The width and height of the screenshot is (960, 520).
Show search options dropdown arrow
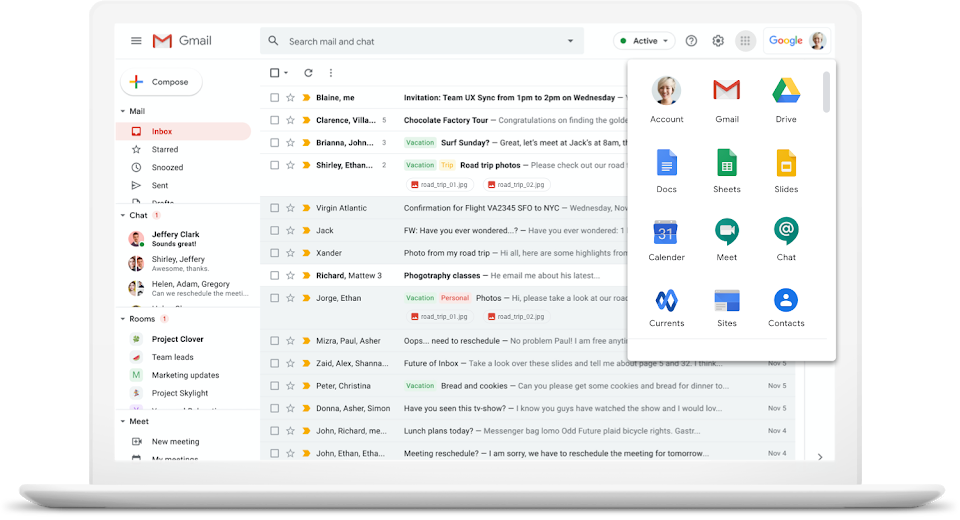[x=570, y=42]
